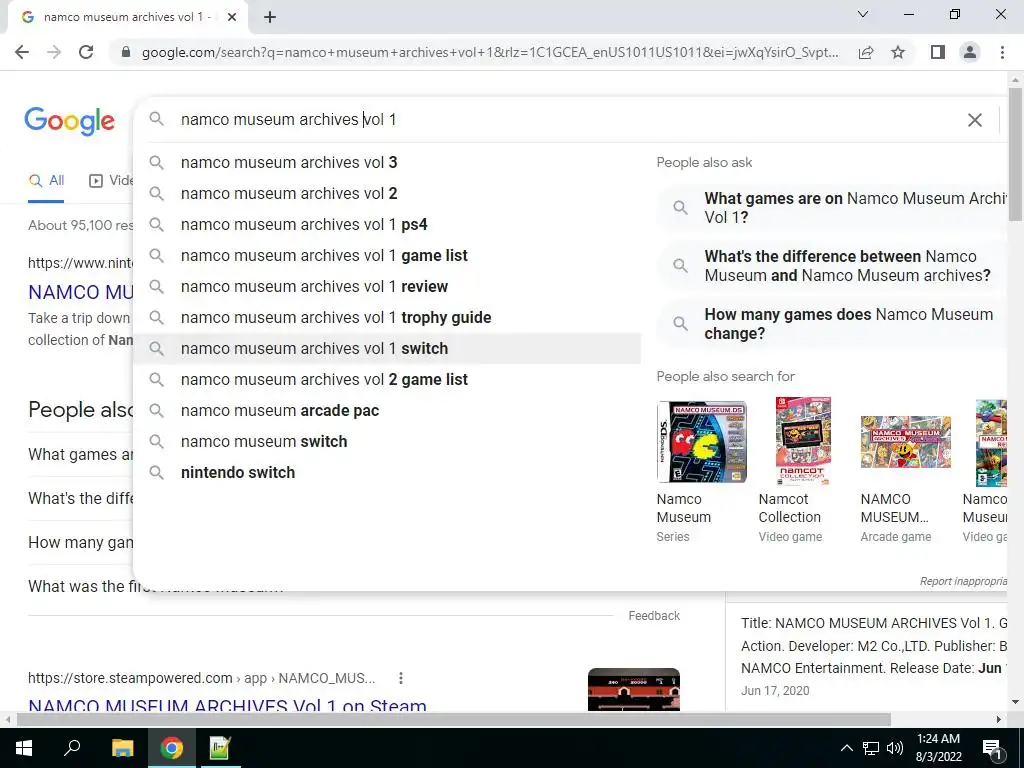Select 'namco museum arcade pac' suggestion

387,411
